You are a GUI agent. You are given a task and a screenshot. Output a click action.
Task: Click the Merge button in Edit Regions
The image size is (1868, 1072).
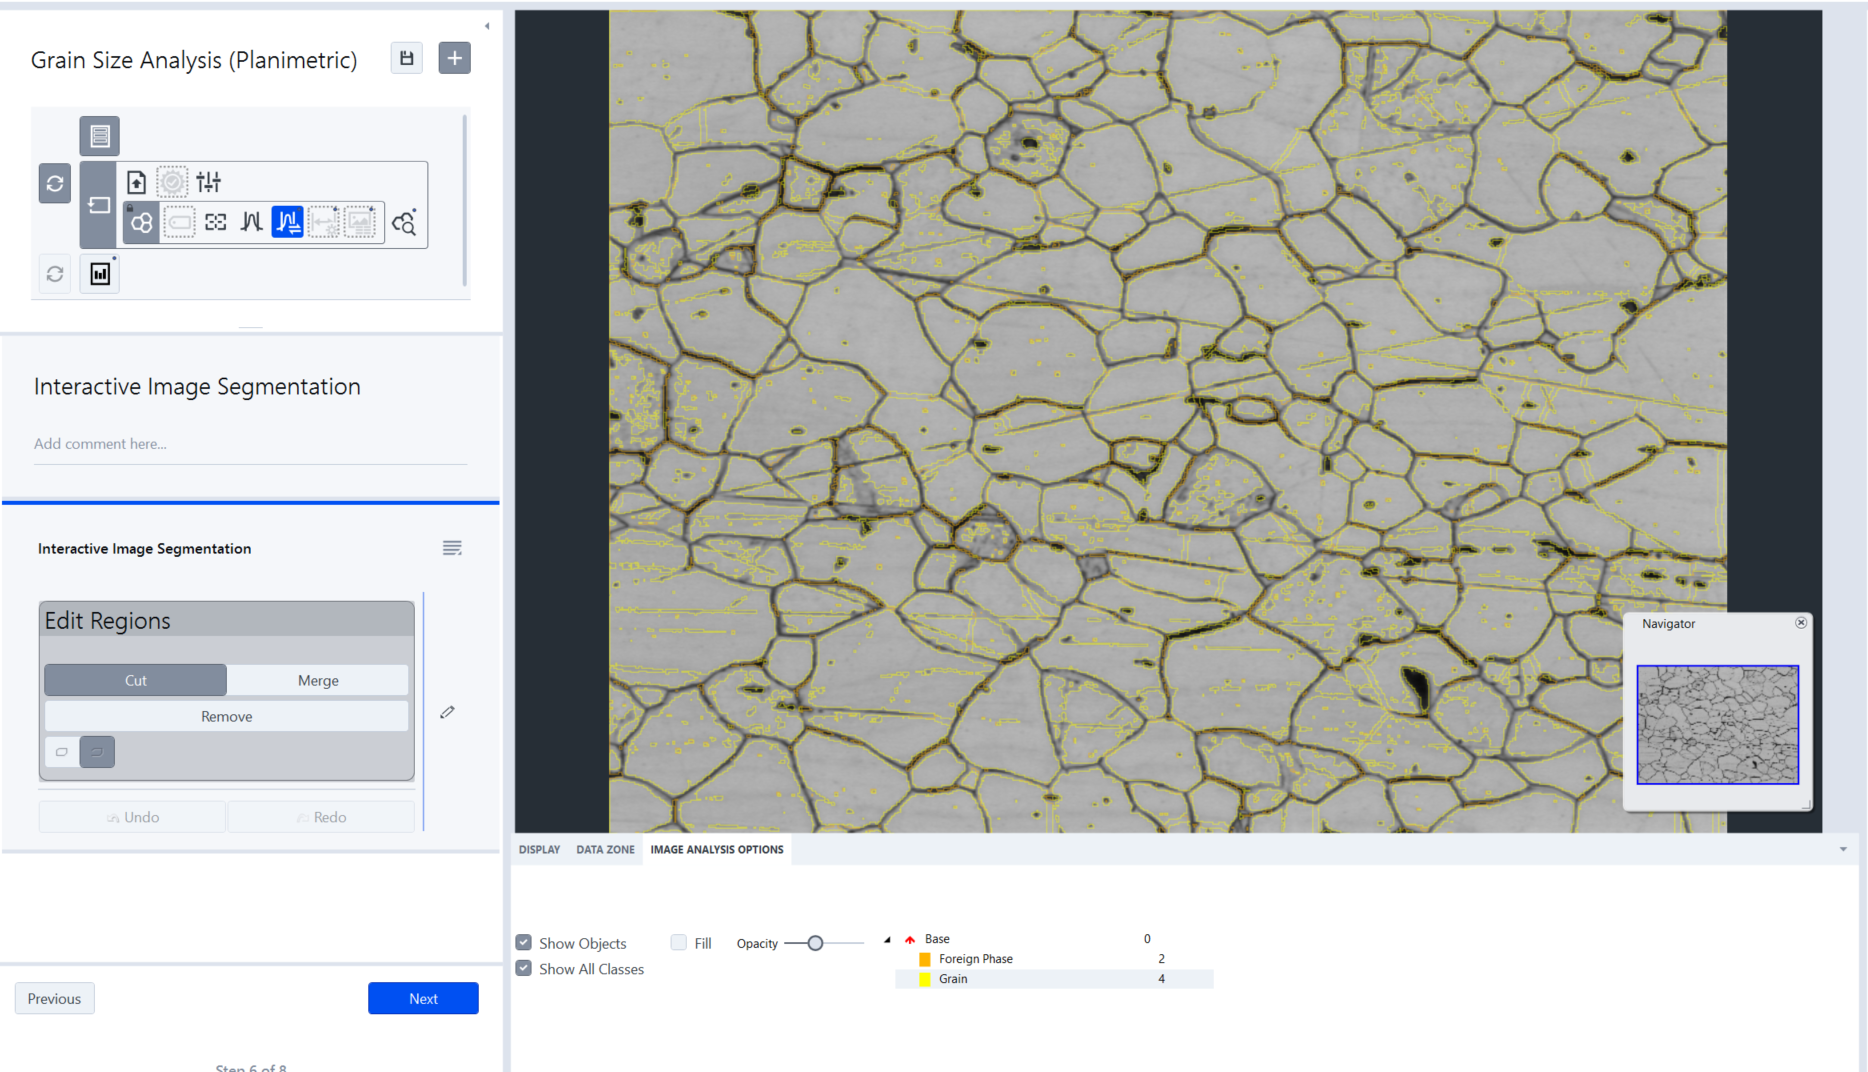click(x=317, y=680)
